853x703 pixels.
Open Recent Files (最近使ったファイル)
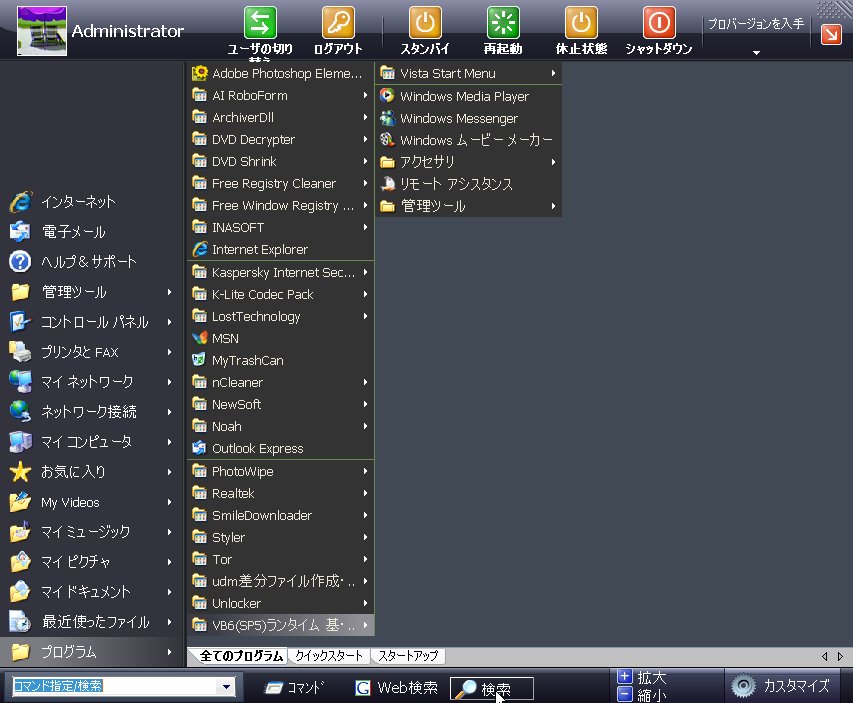point(91,621)
